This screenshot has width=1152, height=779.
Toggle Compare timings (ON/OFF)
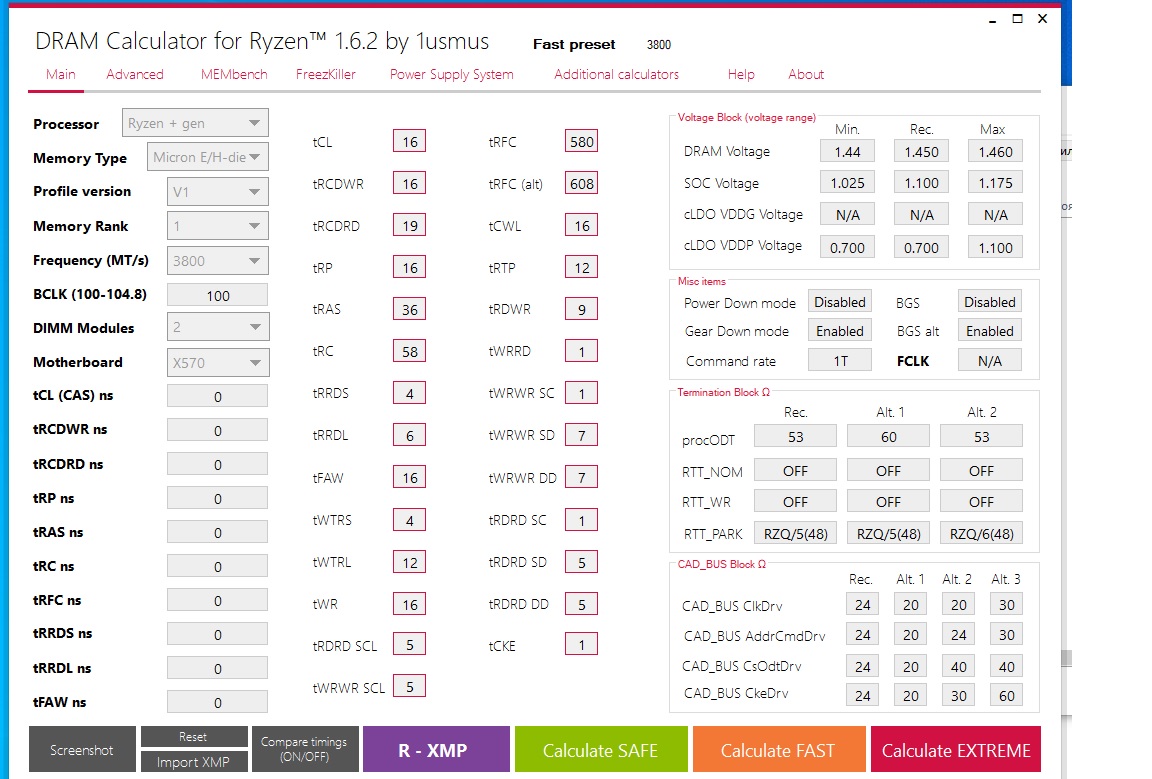[305, 749]
